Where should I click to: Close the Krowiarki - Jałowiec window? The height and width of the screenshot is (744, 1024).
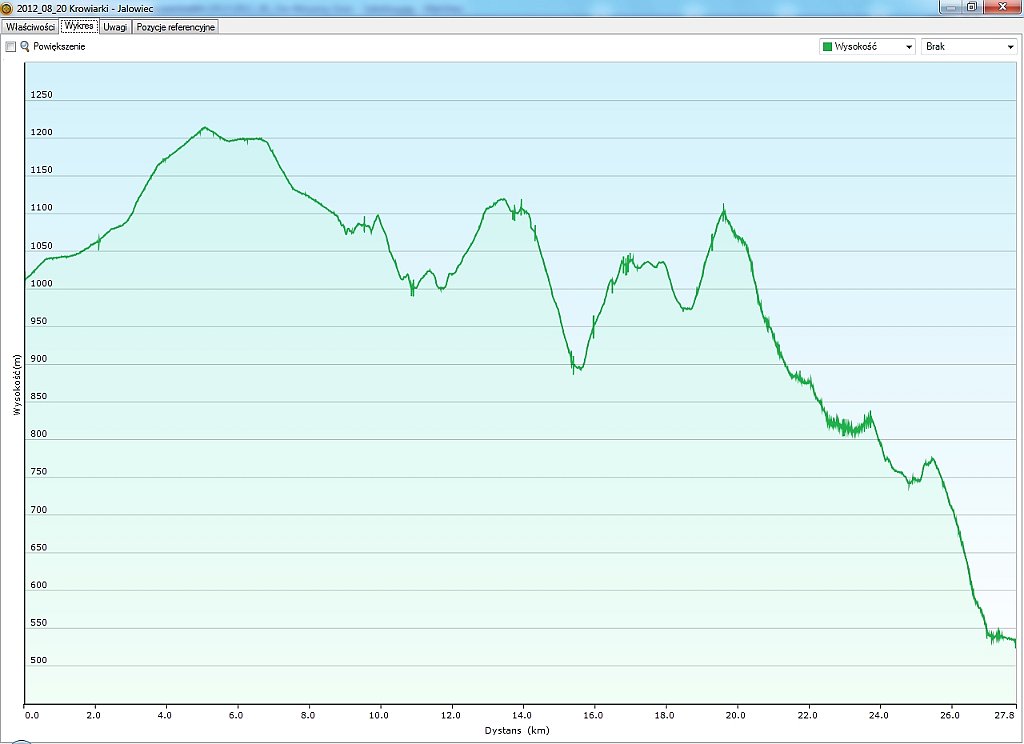(x=1003, y=6)
